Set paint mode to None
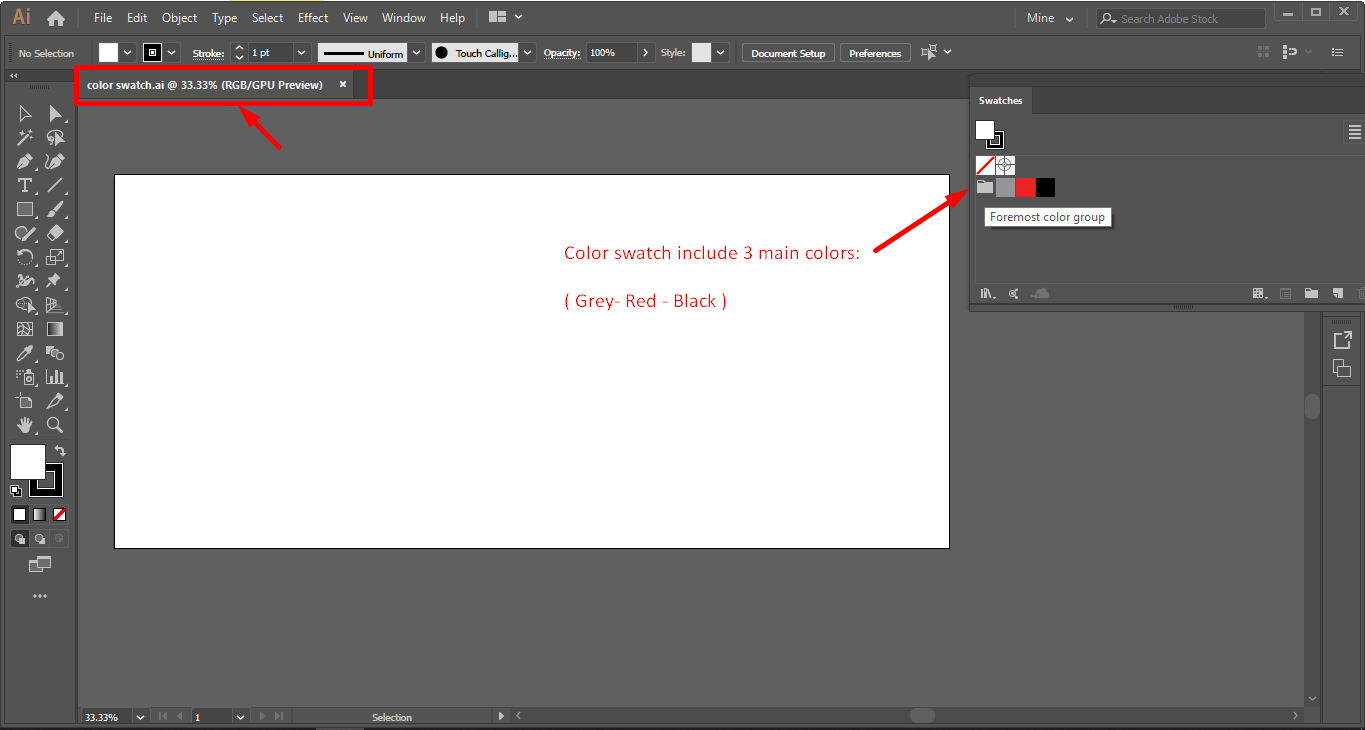Image resolution: width=1365 pixels, height=730 pixels. click(60, 514)
